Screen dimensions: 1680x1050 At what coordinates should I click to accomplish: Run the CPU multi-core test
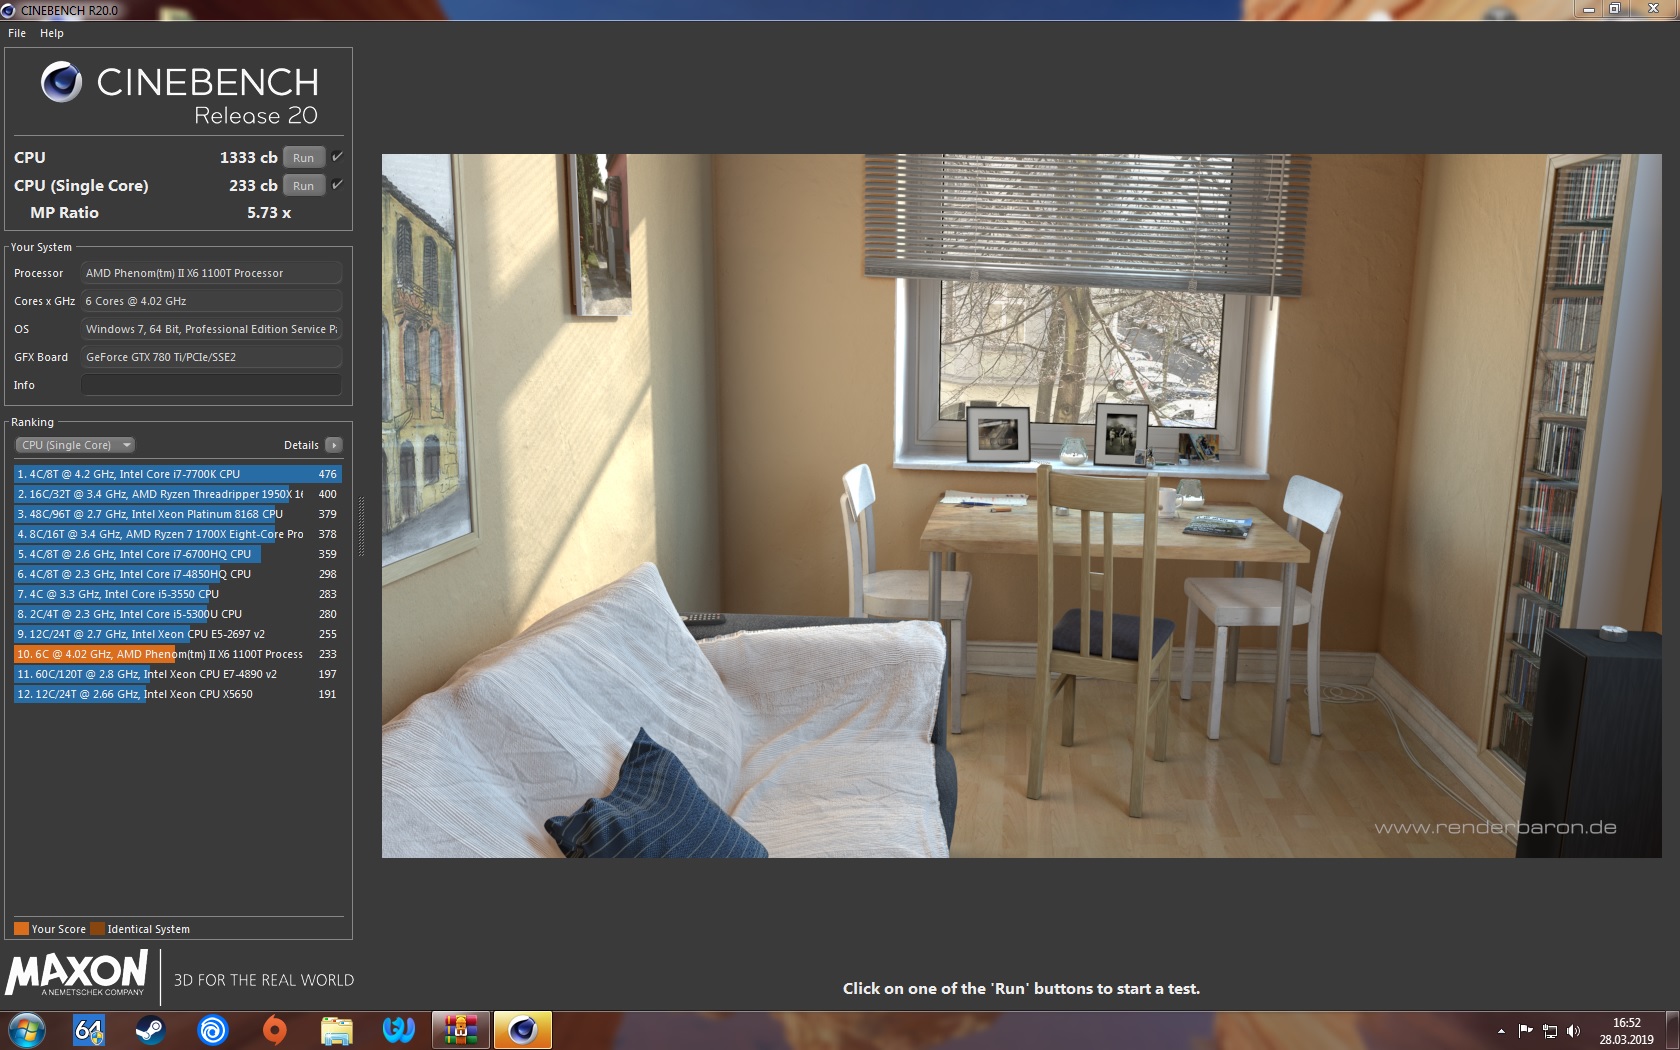[304, 158]
